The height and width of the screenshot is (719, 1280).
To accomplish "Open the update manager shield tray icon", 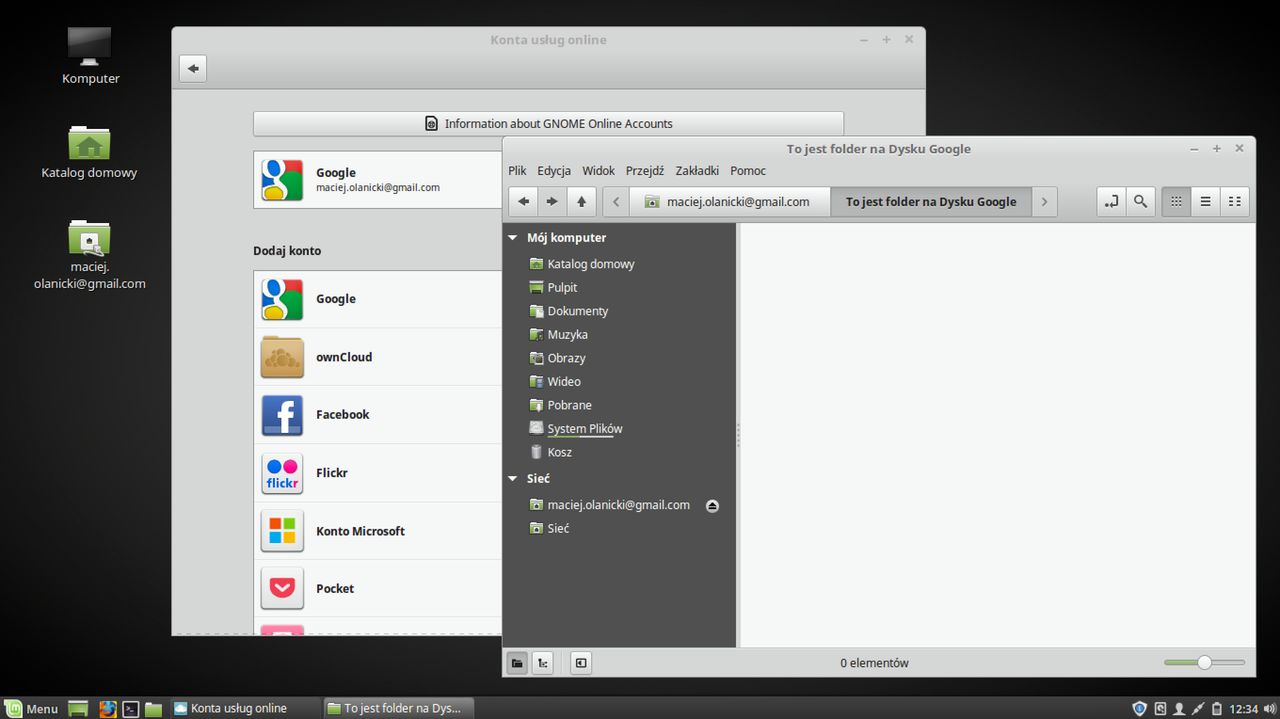I will pos(1139,709).
